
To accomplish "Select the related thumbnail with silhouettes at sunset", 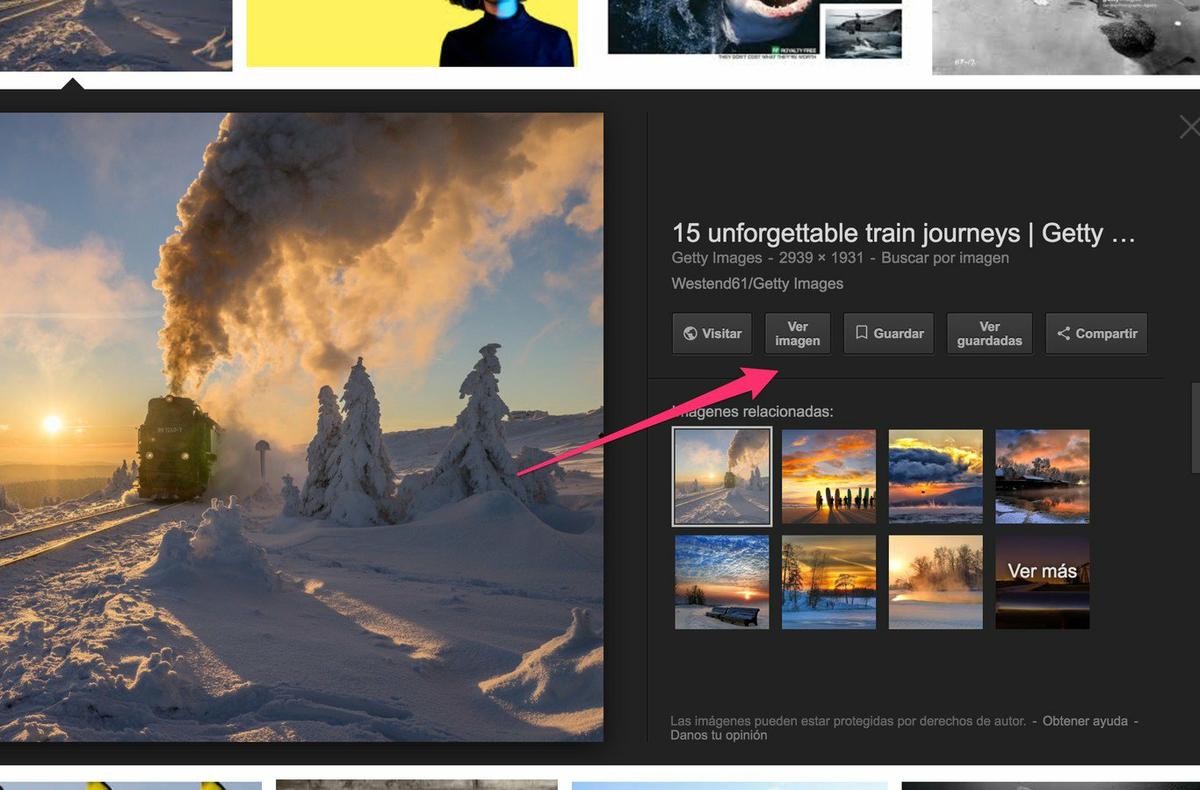I will point(829,476).
